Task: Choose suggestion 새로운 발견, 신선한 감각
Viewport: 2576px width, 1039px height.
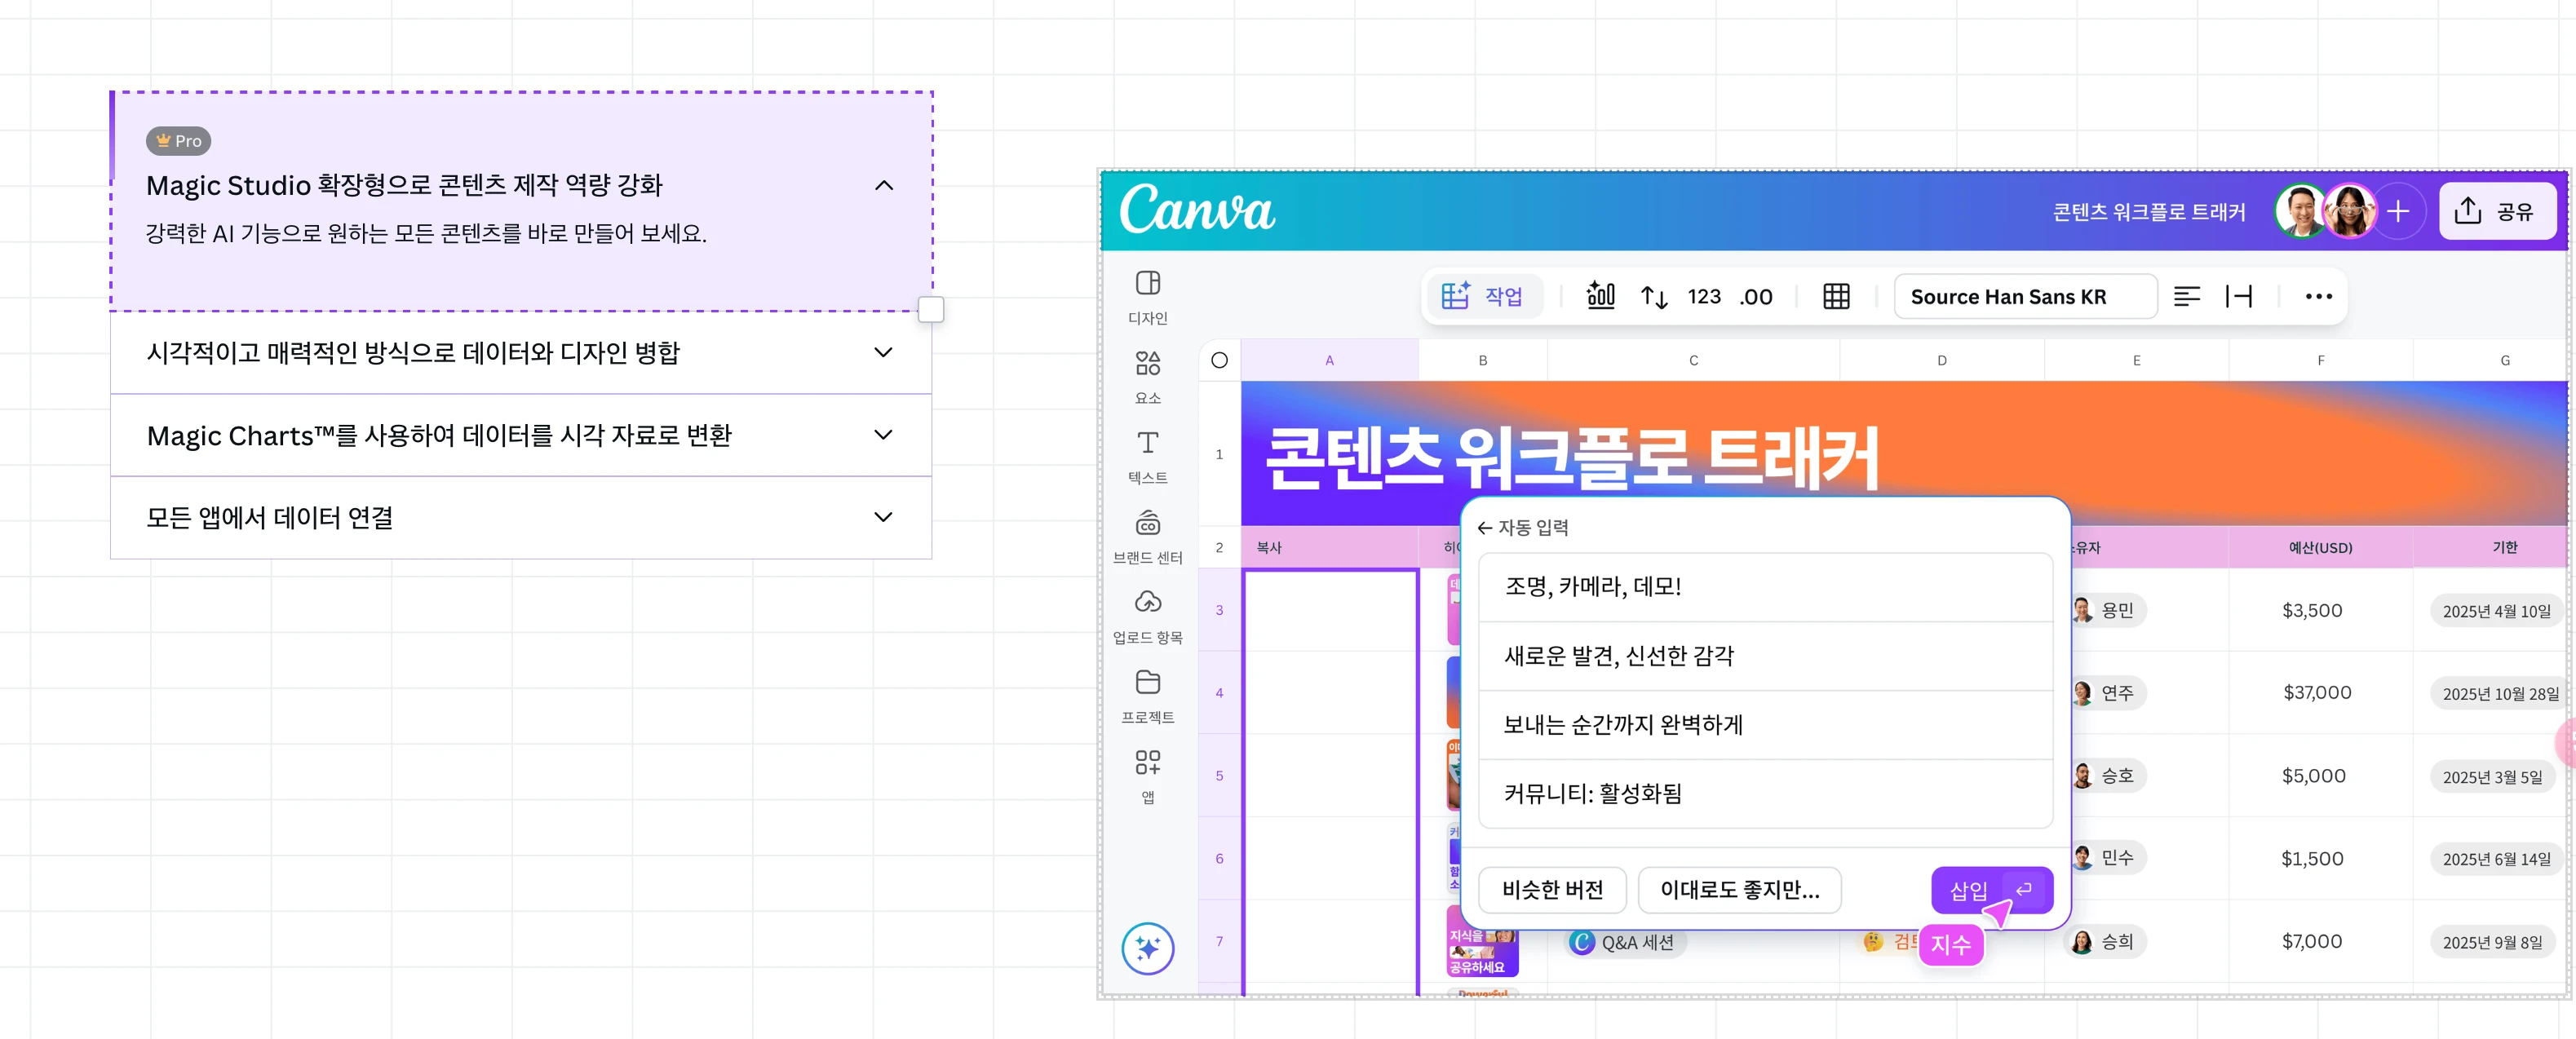Action: tap(1765, 656)
